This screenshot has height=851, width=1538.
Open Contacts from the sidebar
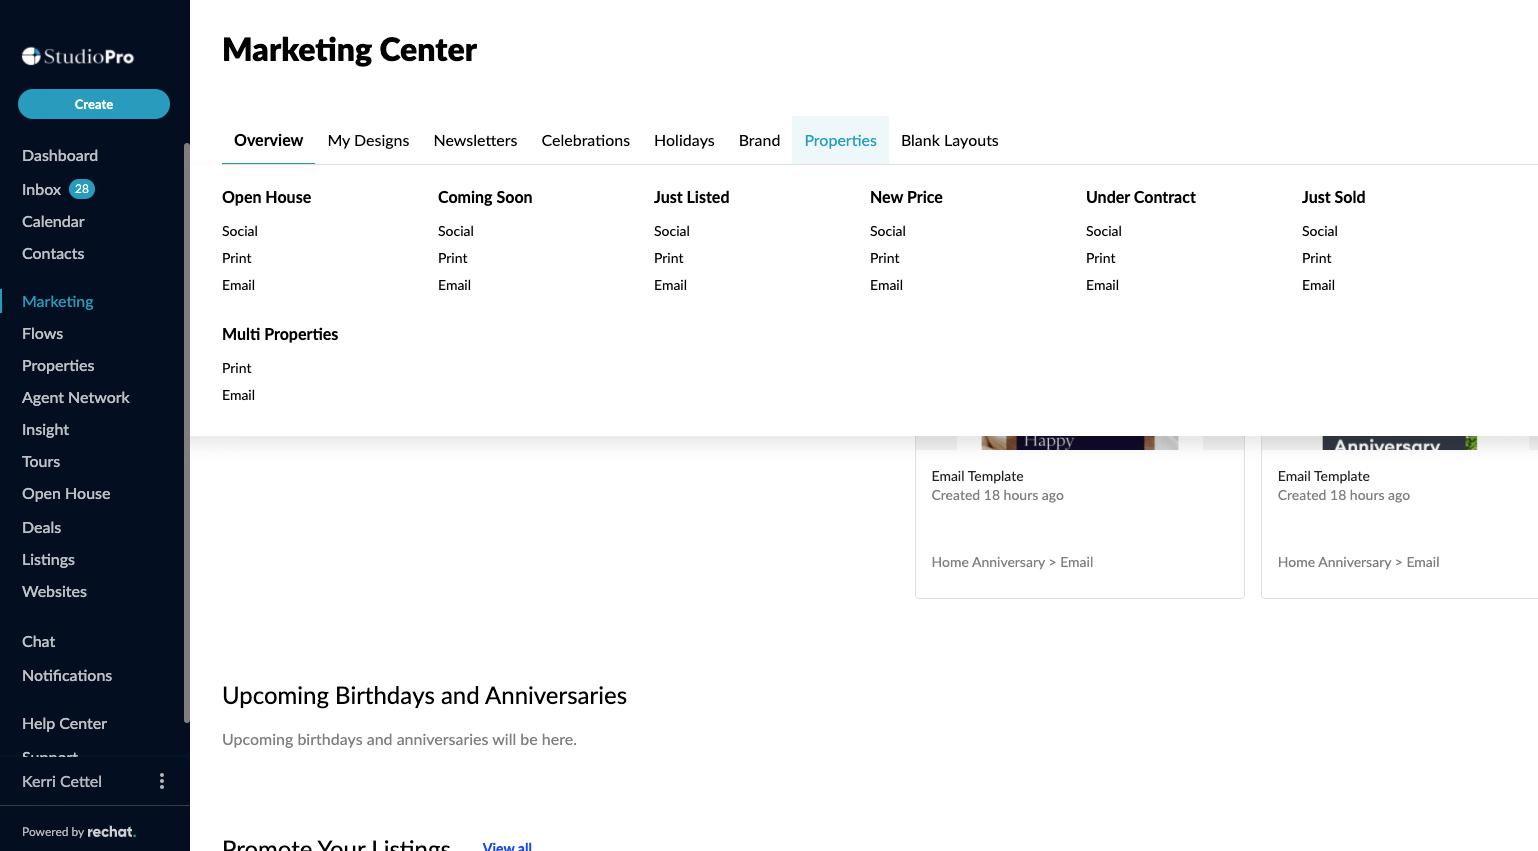pos(53,253)
